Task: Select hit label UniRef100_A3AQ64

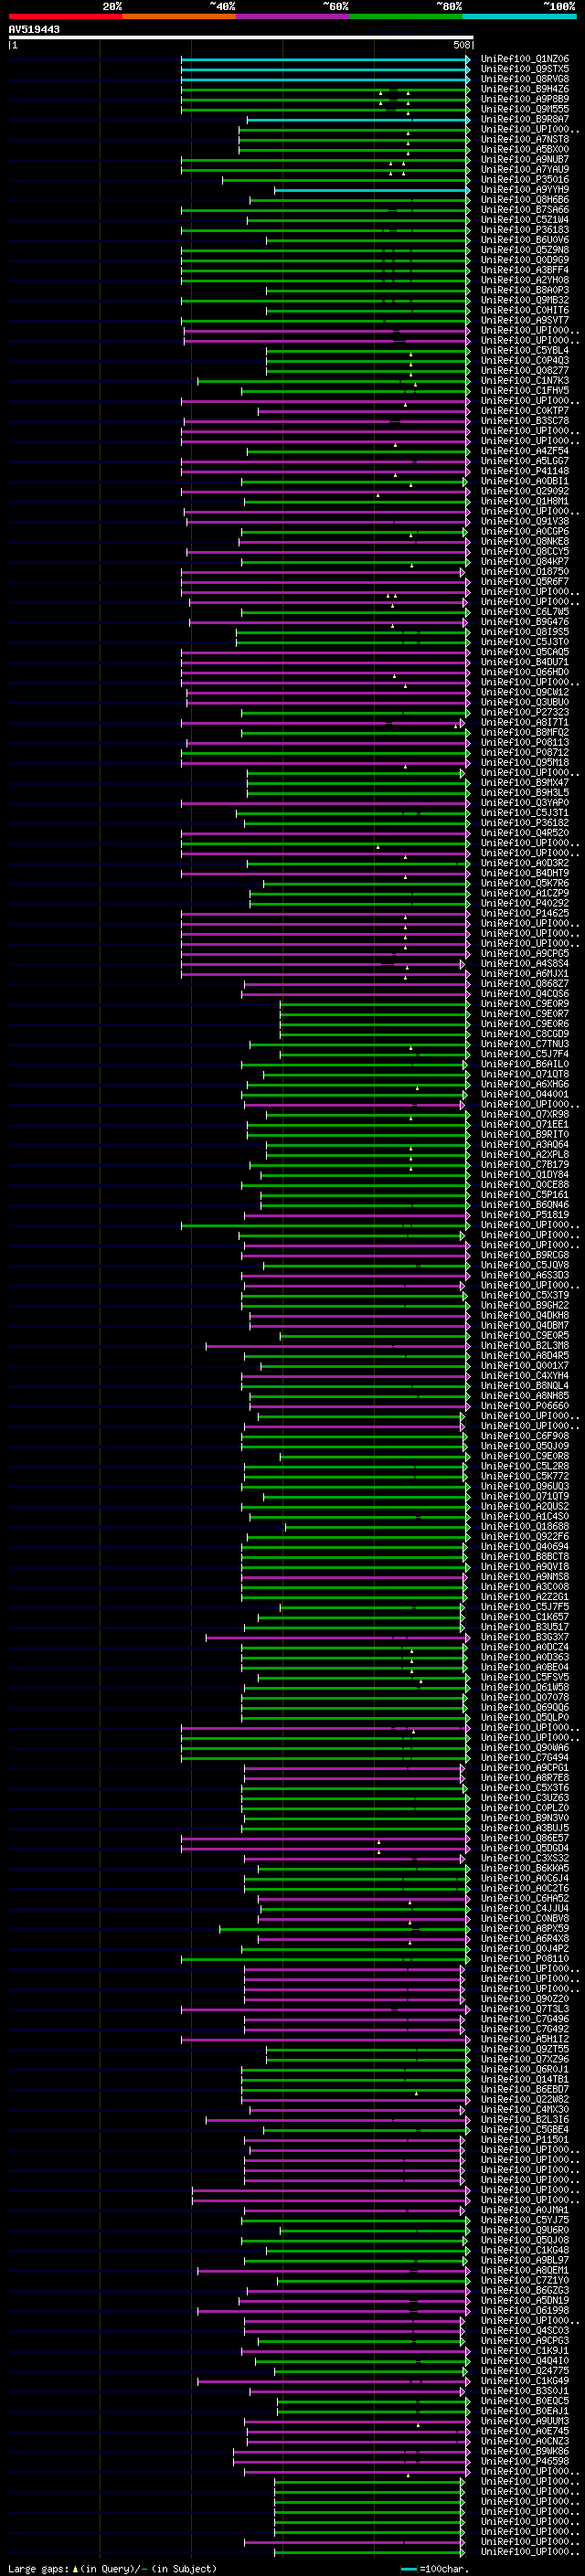Action: (525, 1145)
